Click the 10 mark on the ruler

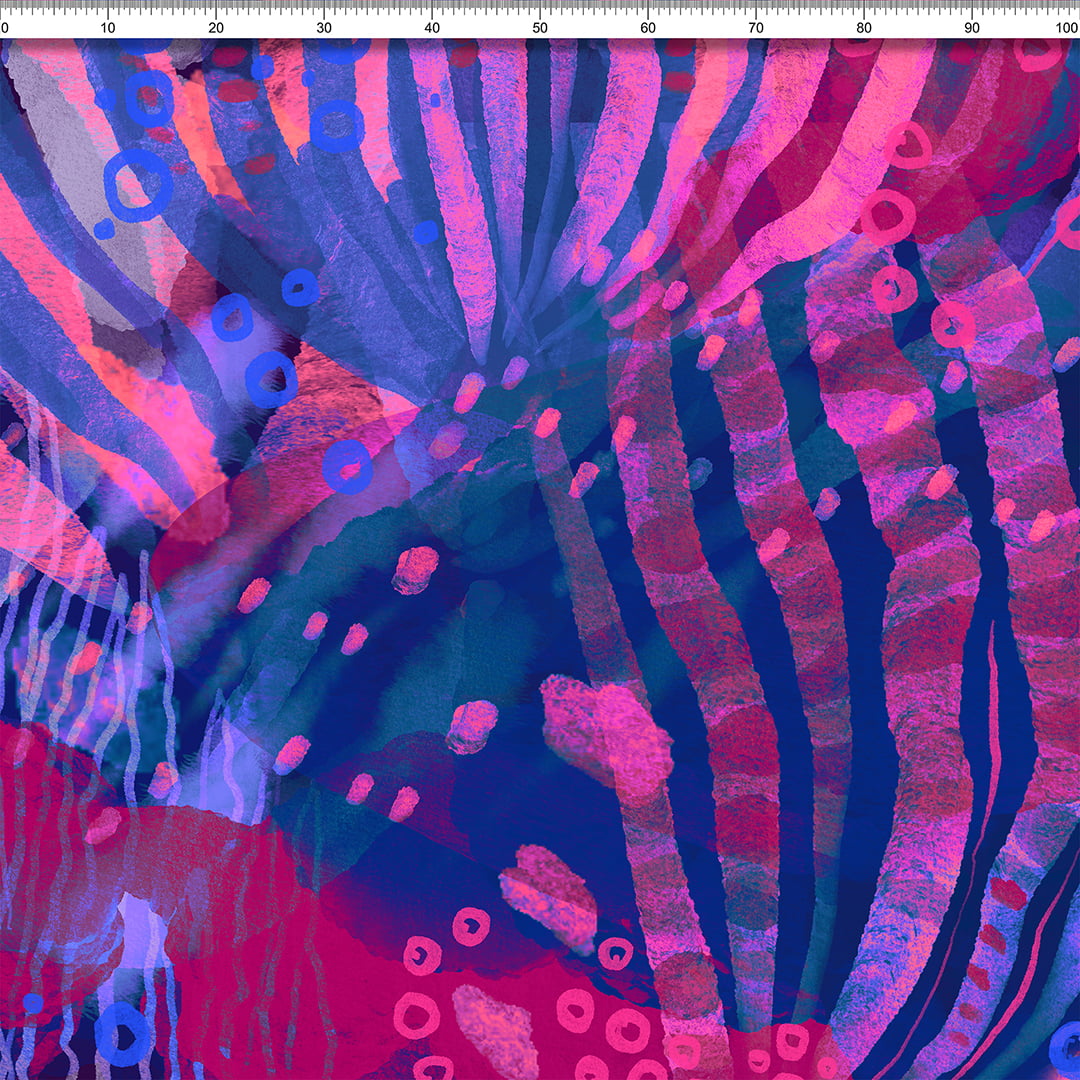coord(108,27)
